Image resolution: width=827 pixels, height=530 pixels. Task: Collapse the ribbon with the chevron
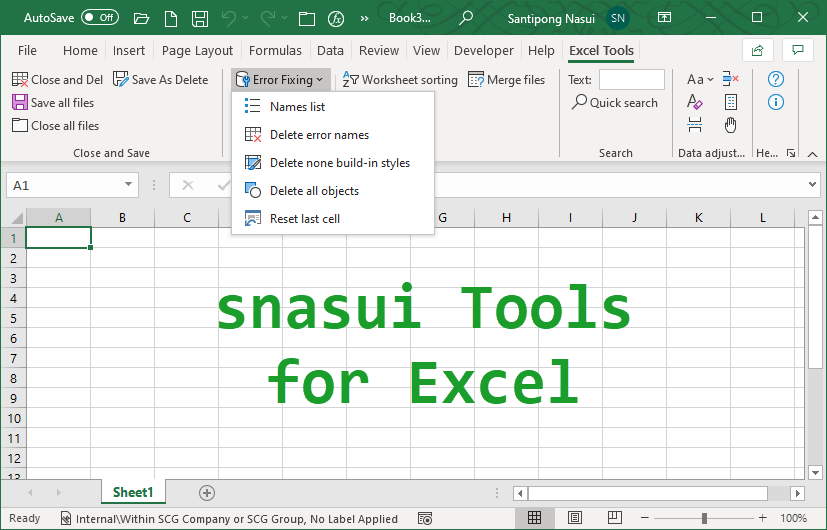tap(812, 154)
